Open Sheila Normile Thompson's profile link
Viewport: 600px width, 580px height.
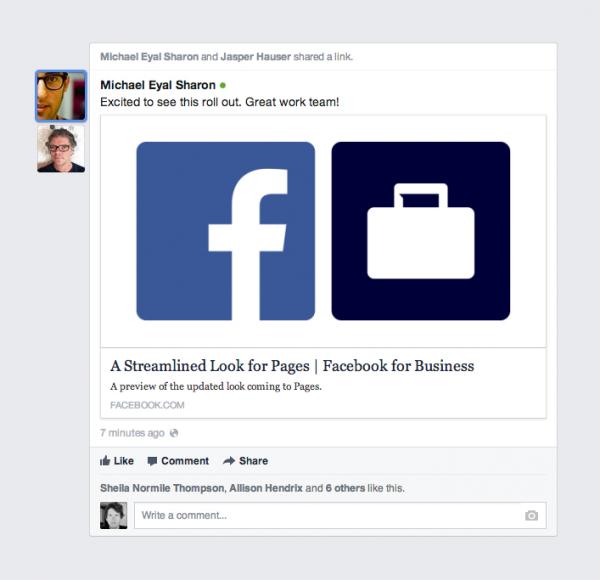coord(163,488)
